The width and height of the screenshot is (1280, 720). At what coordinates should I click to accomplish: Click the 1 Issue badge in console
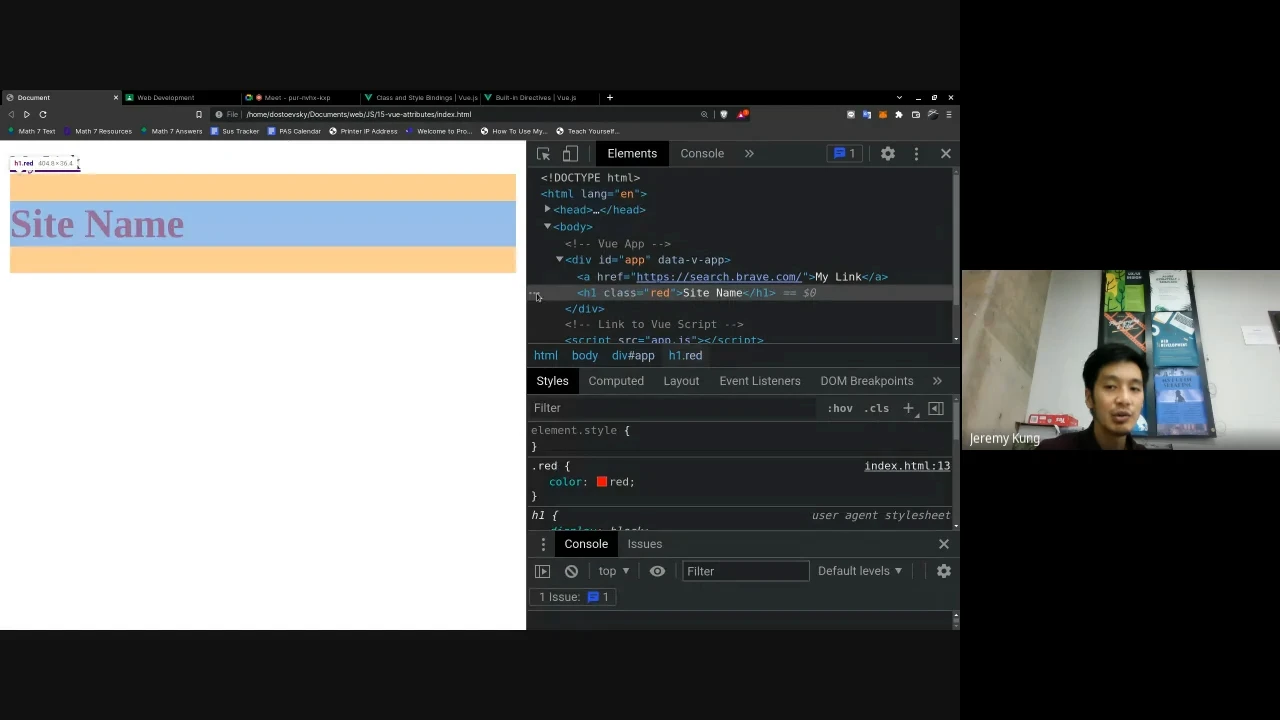(x=574, y=597)
